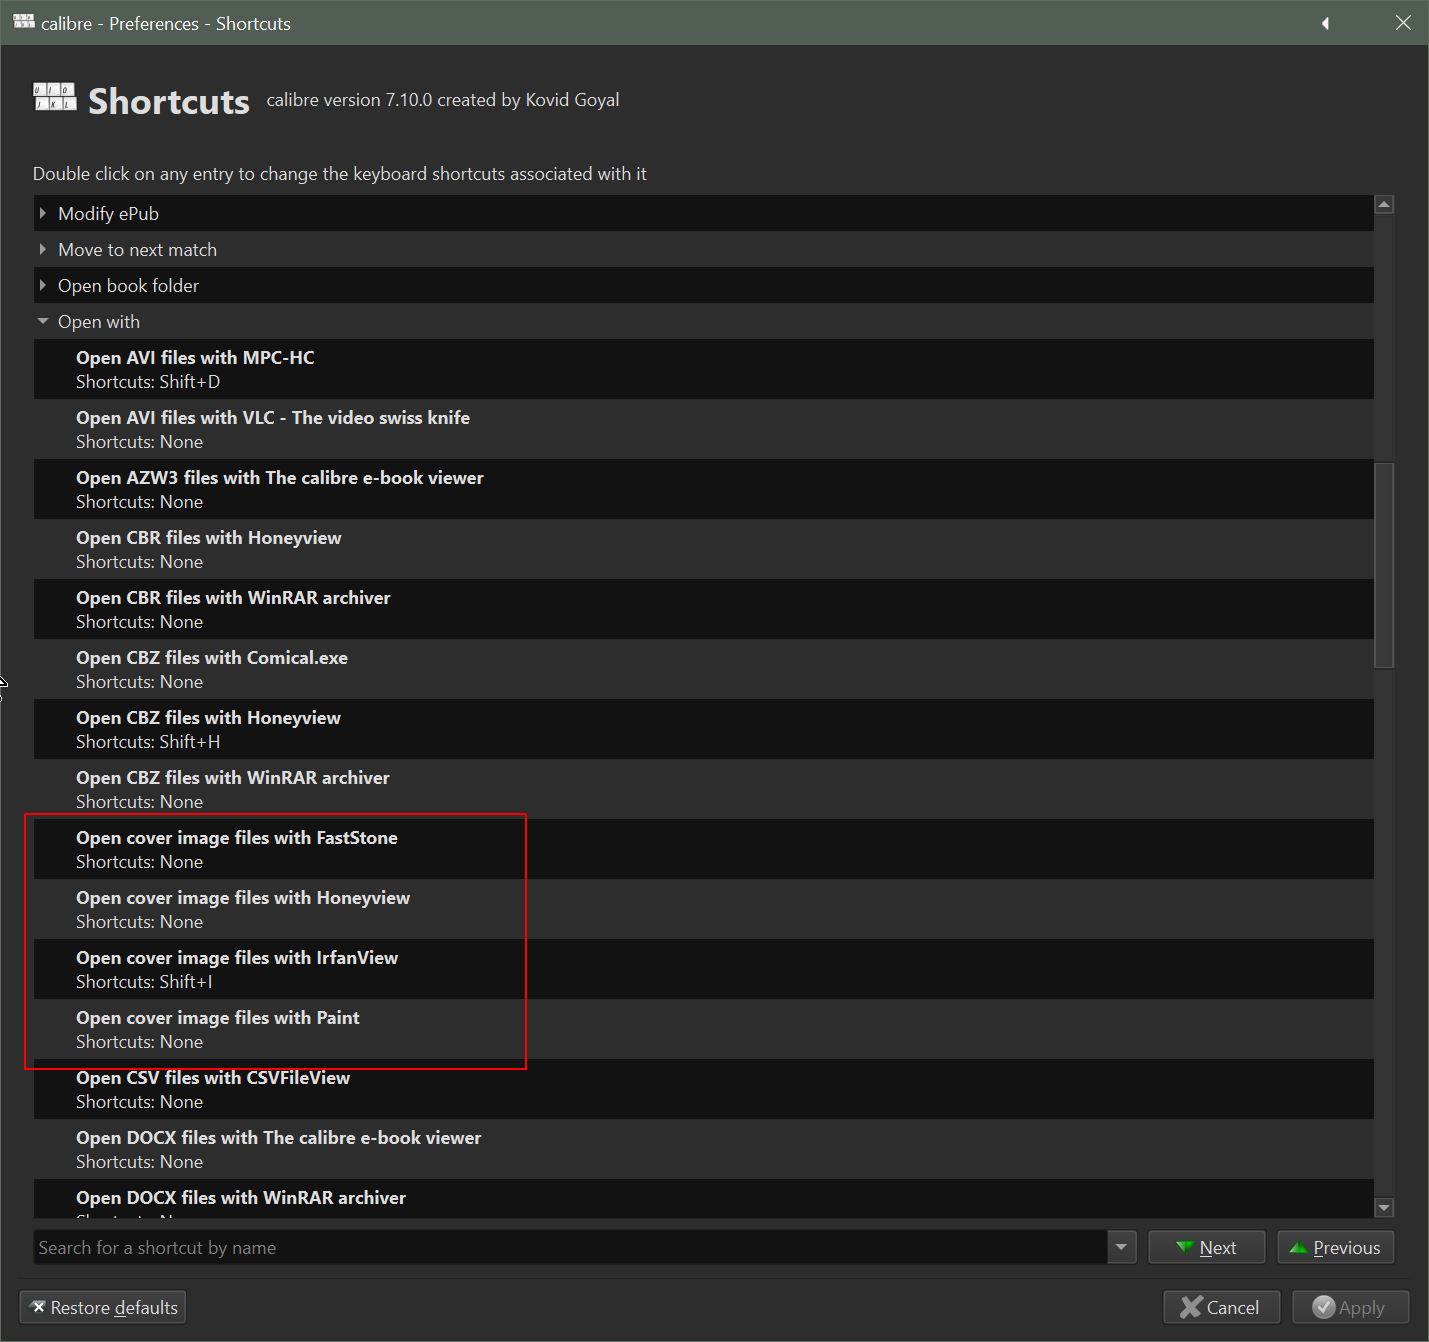The width and height of the screenshot is (1429, 1342).
Task: Click the calibre icon in title bar
Action: [24, 22]
